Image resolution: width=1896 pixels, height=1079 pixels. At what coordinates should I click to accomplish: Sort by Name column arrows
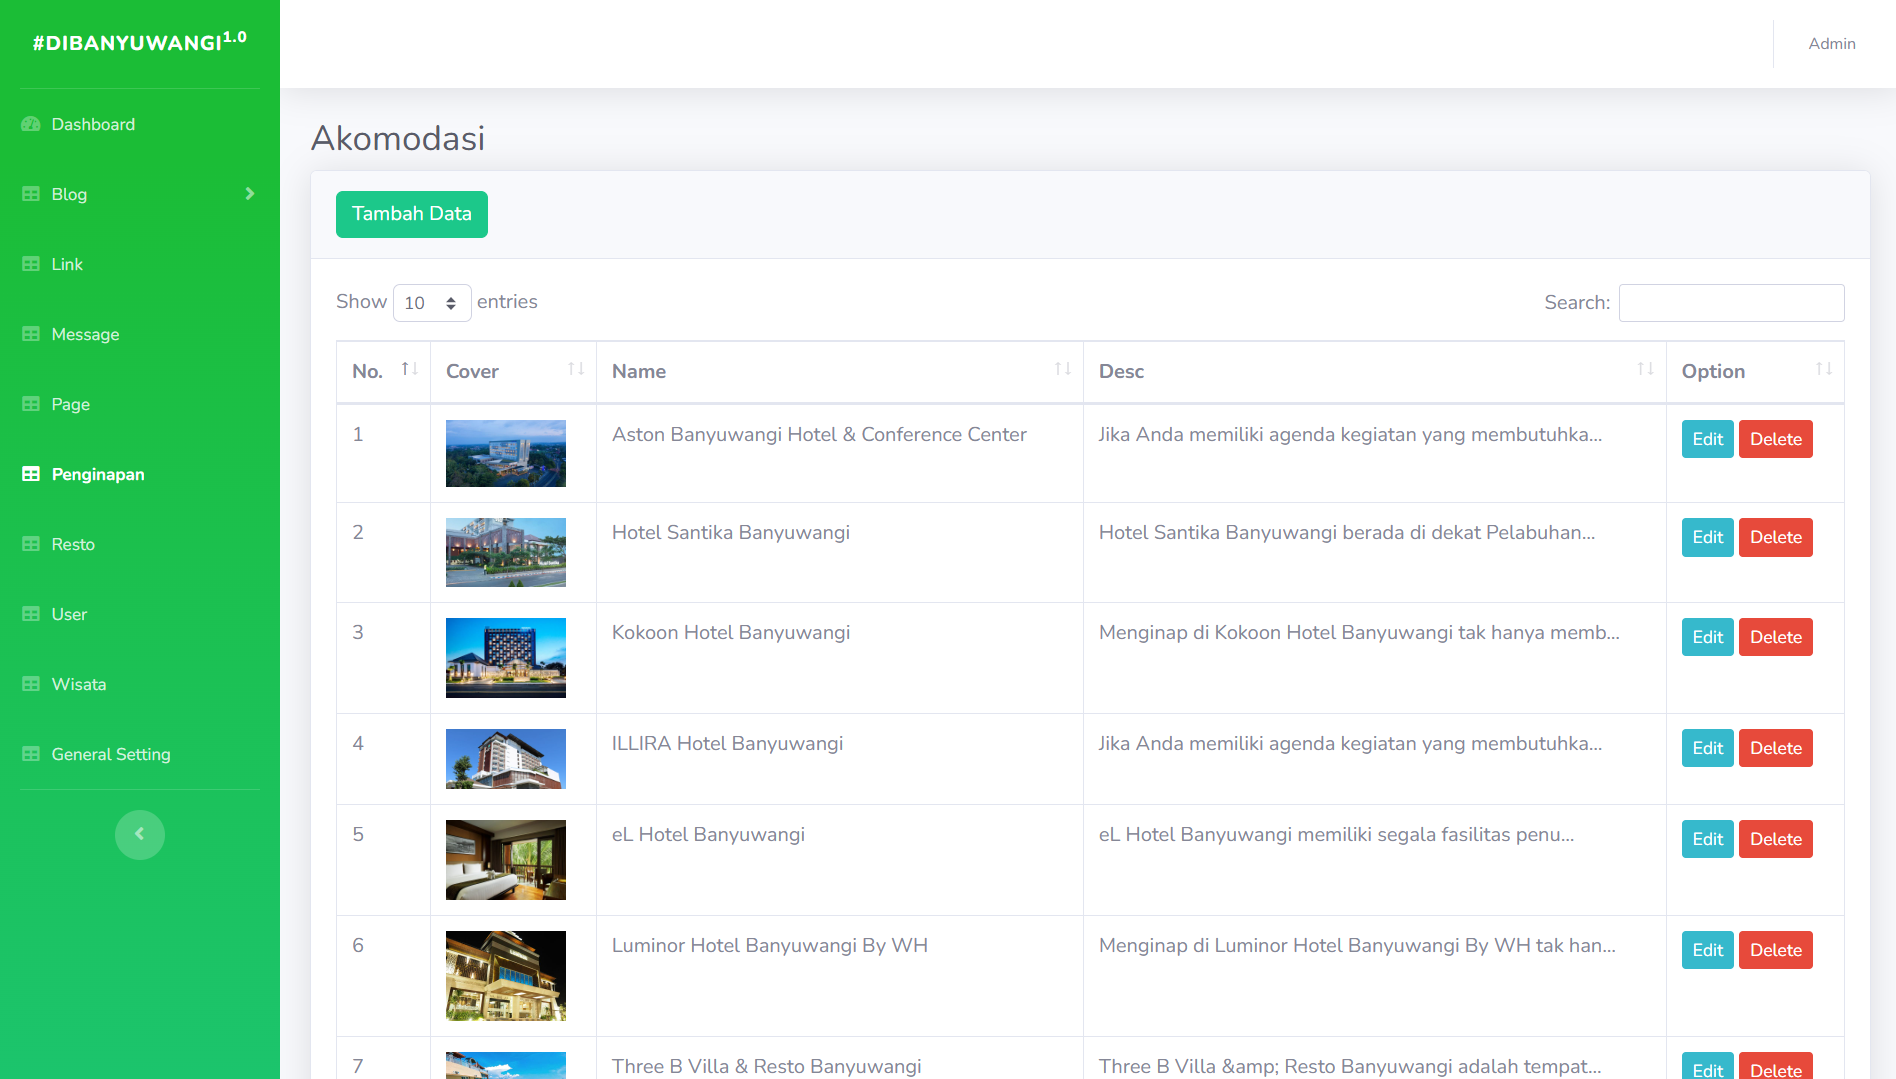pos(1063,369)
